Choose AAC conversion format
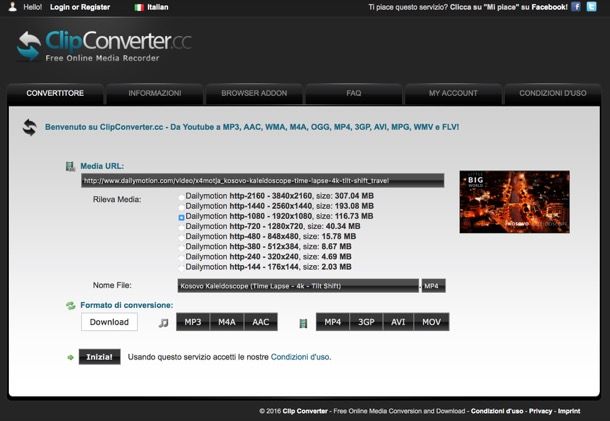This screenshot has height=421, width=610. (261, 322)
